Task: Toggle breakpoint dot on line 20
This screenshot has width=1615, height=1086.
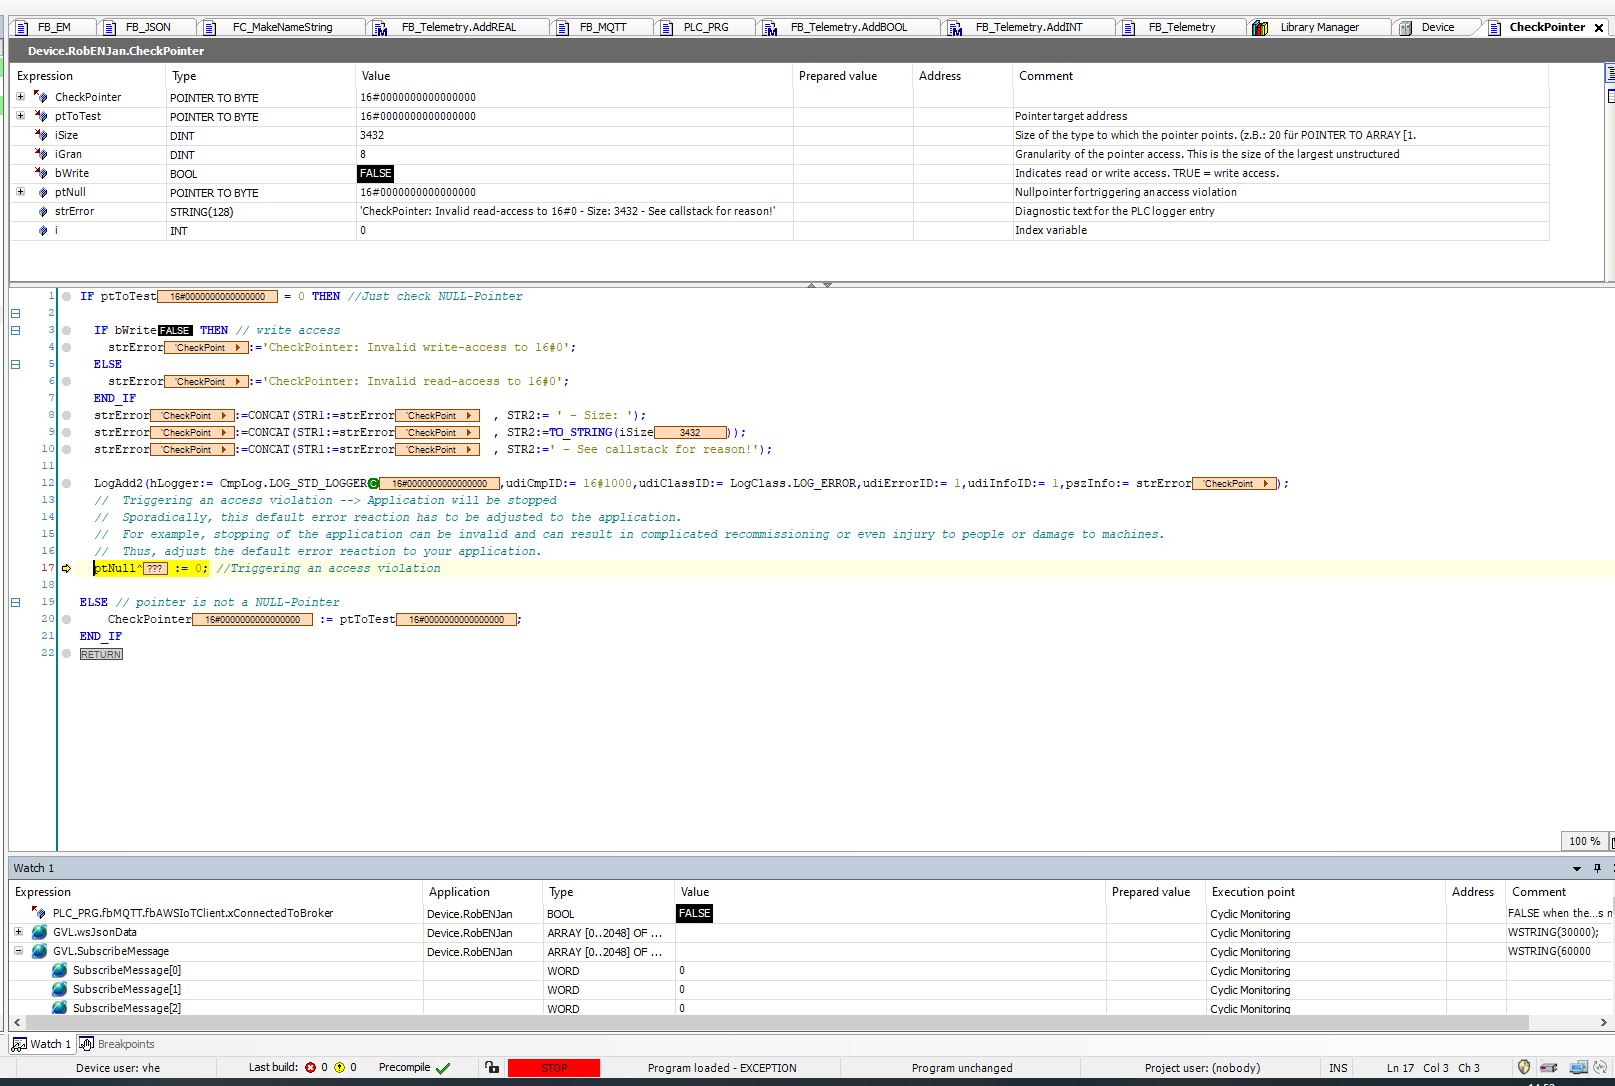Action: coord(67,619)
